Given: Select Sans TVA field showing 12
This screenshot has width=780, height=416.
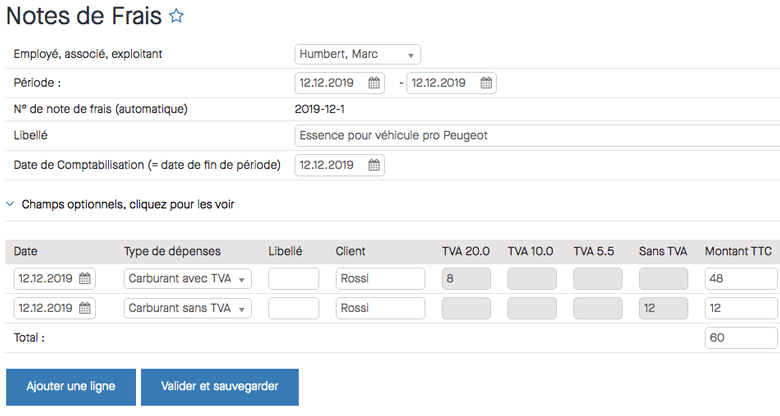Looking at the screenshot, I should point(664,308).
